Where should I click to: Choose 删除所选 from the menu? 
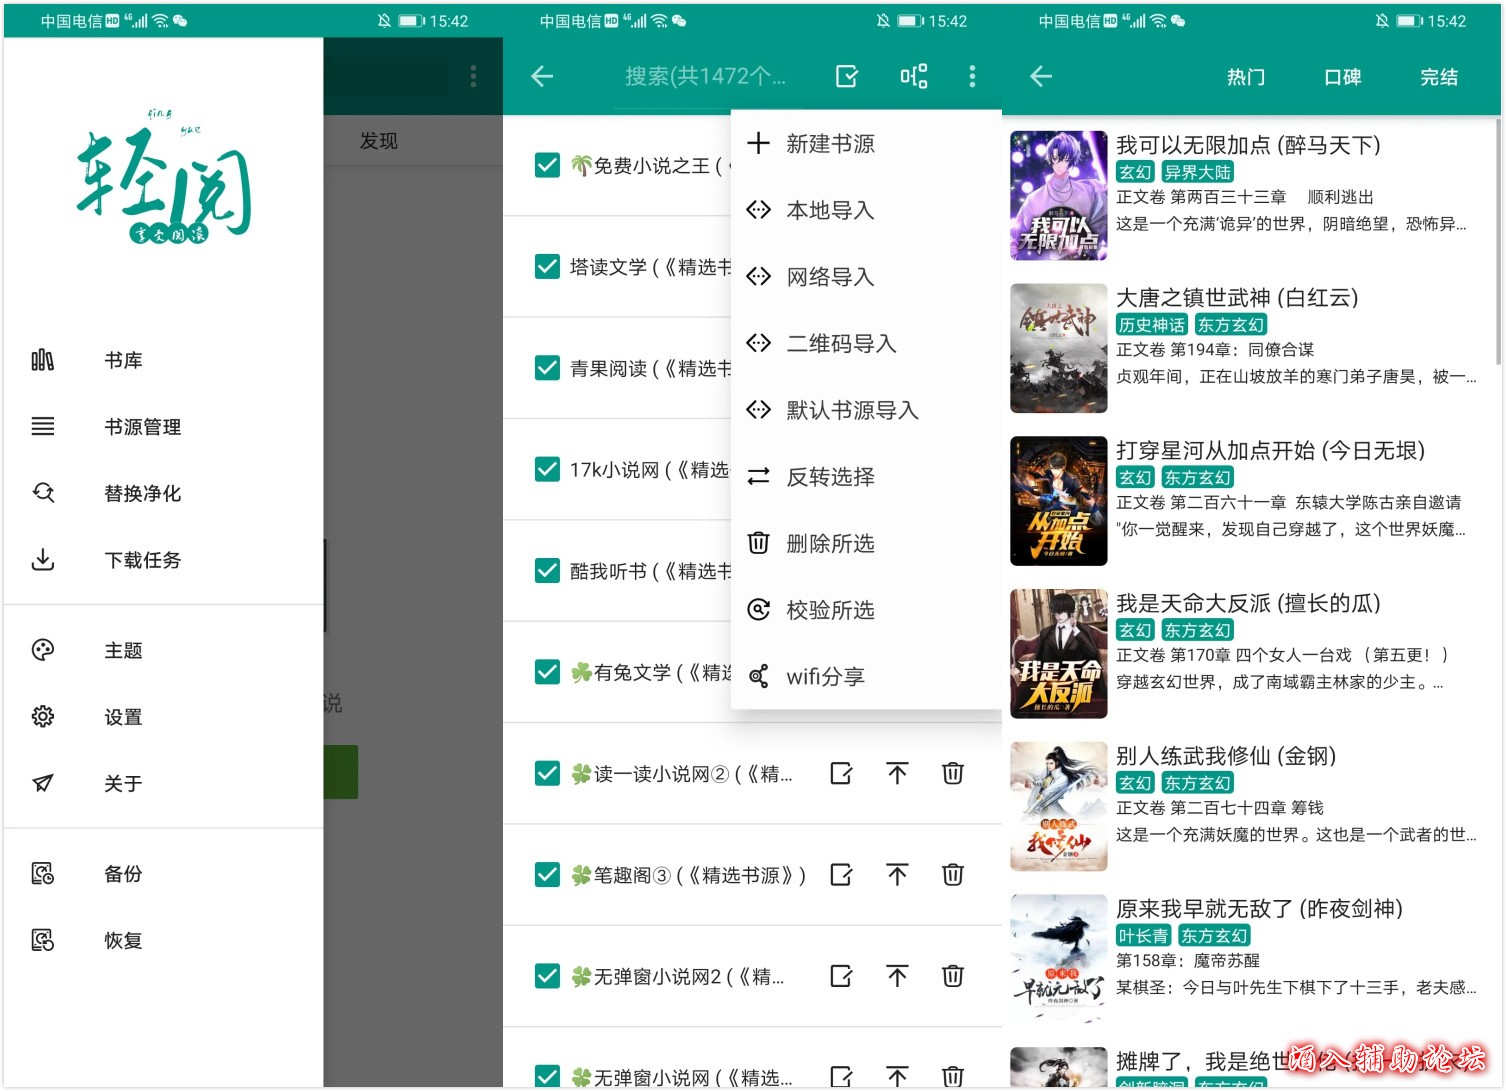pos(866,543)
